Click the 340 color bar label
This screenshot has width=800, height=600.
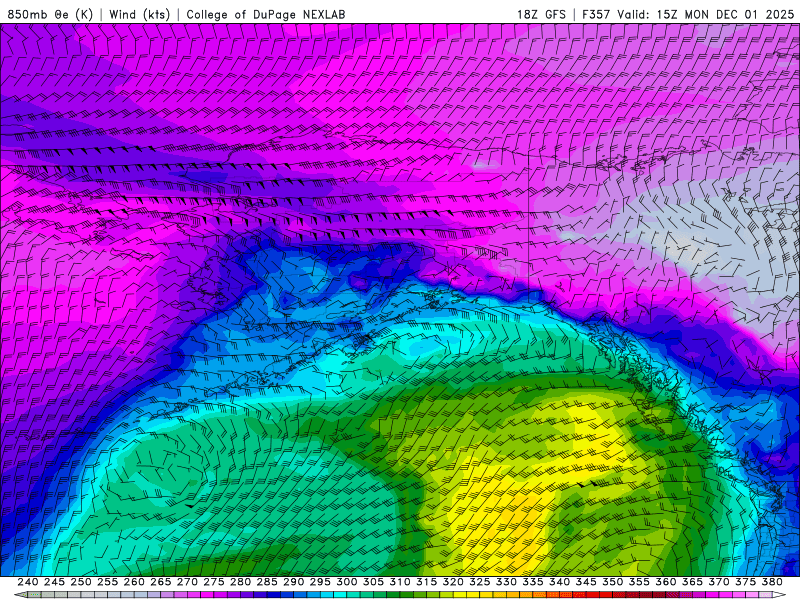pos(559,582)
